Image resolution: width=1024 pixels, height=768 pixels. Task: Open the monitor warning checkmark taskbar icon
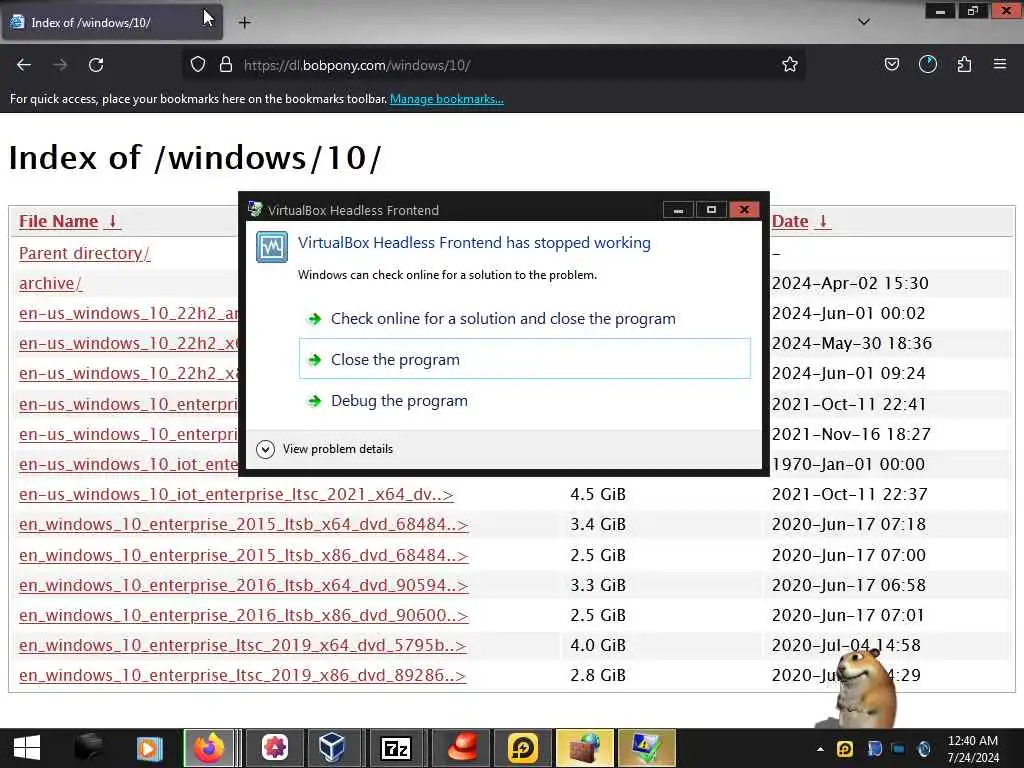click(x=647, y=748)
